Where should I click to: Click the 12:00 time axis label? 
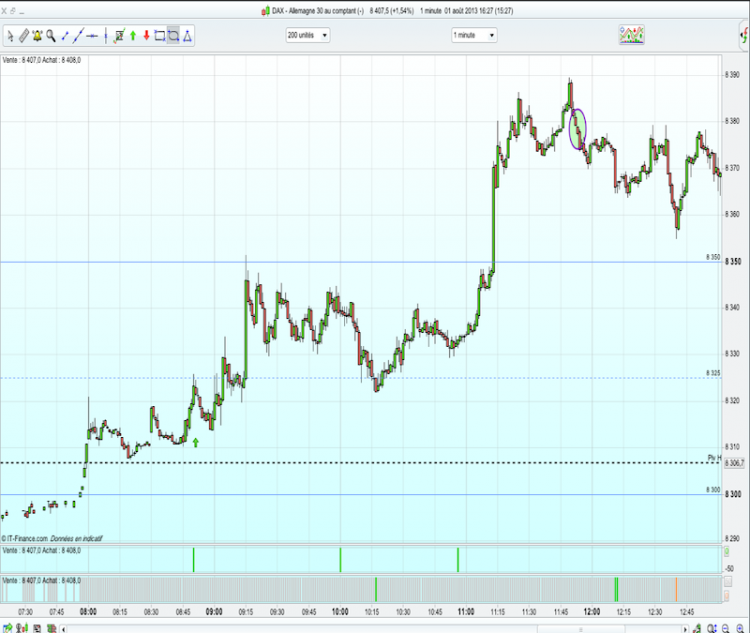[592, 611]
